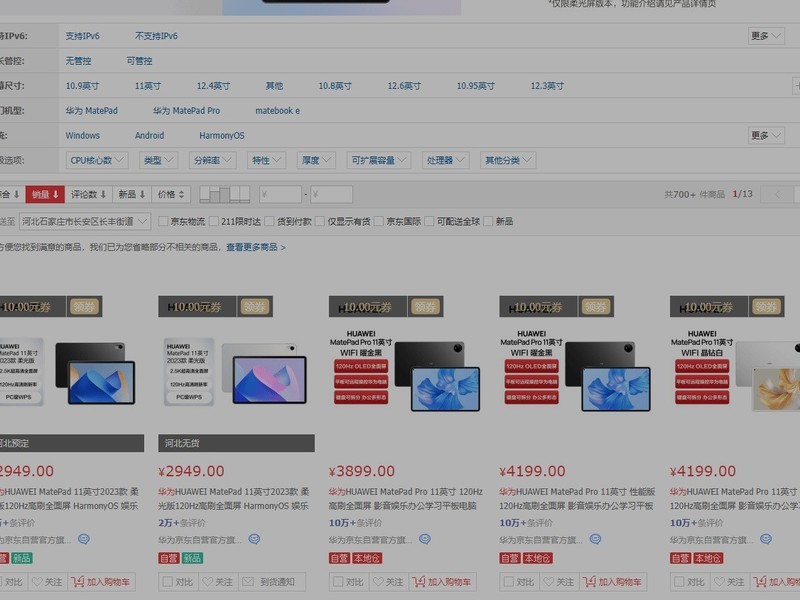The image size is (800, 600).
Task: Filter by 支持IPv6
Action: tap(83, 36)
